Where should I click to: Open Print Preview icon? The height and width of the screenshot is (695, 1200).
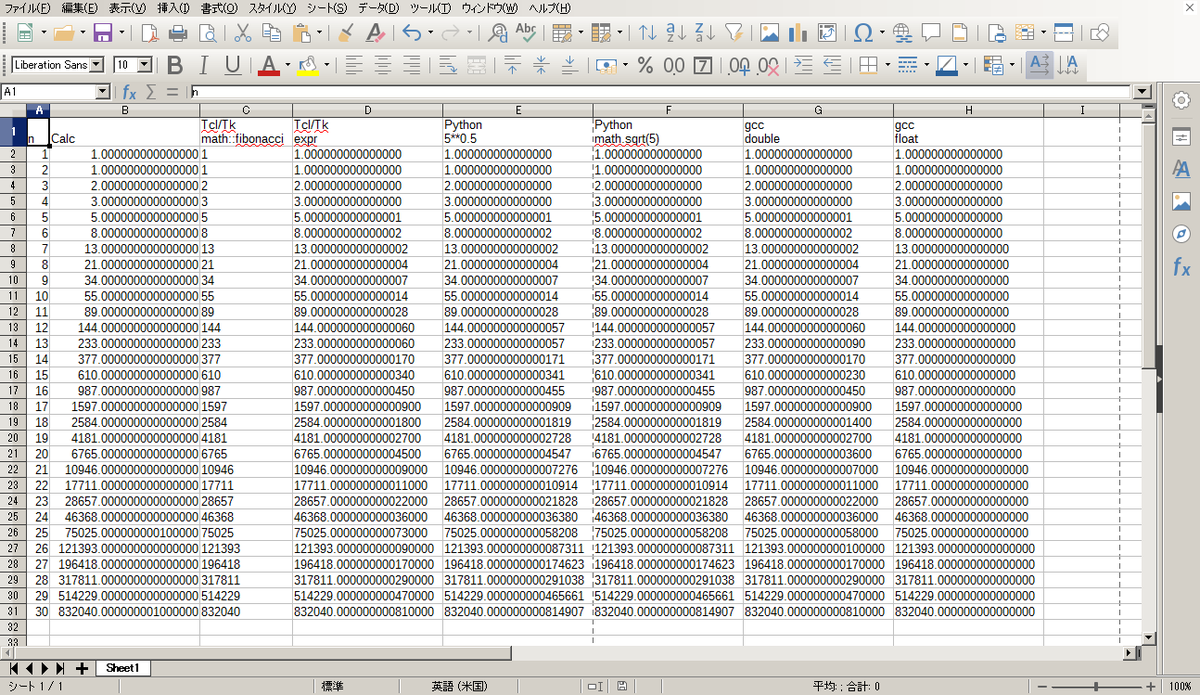click(x=207, y=33)
